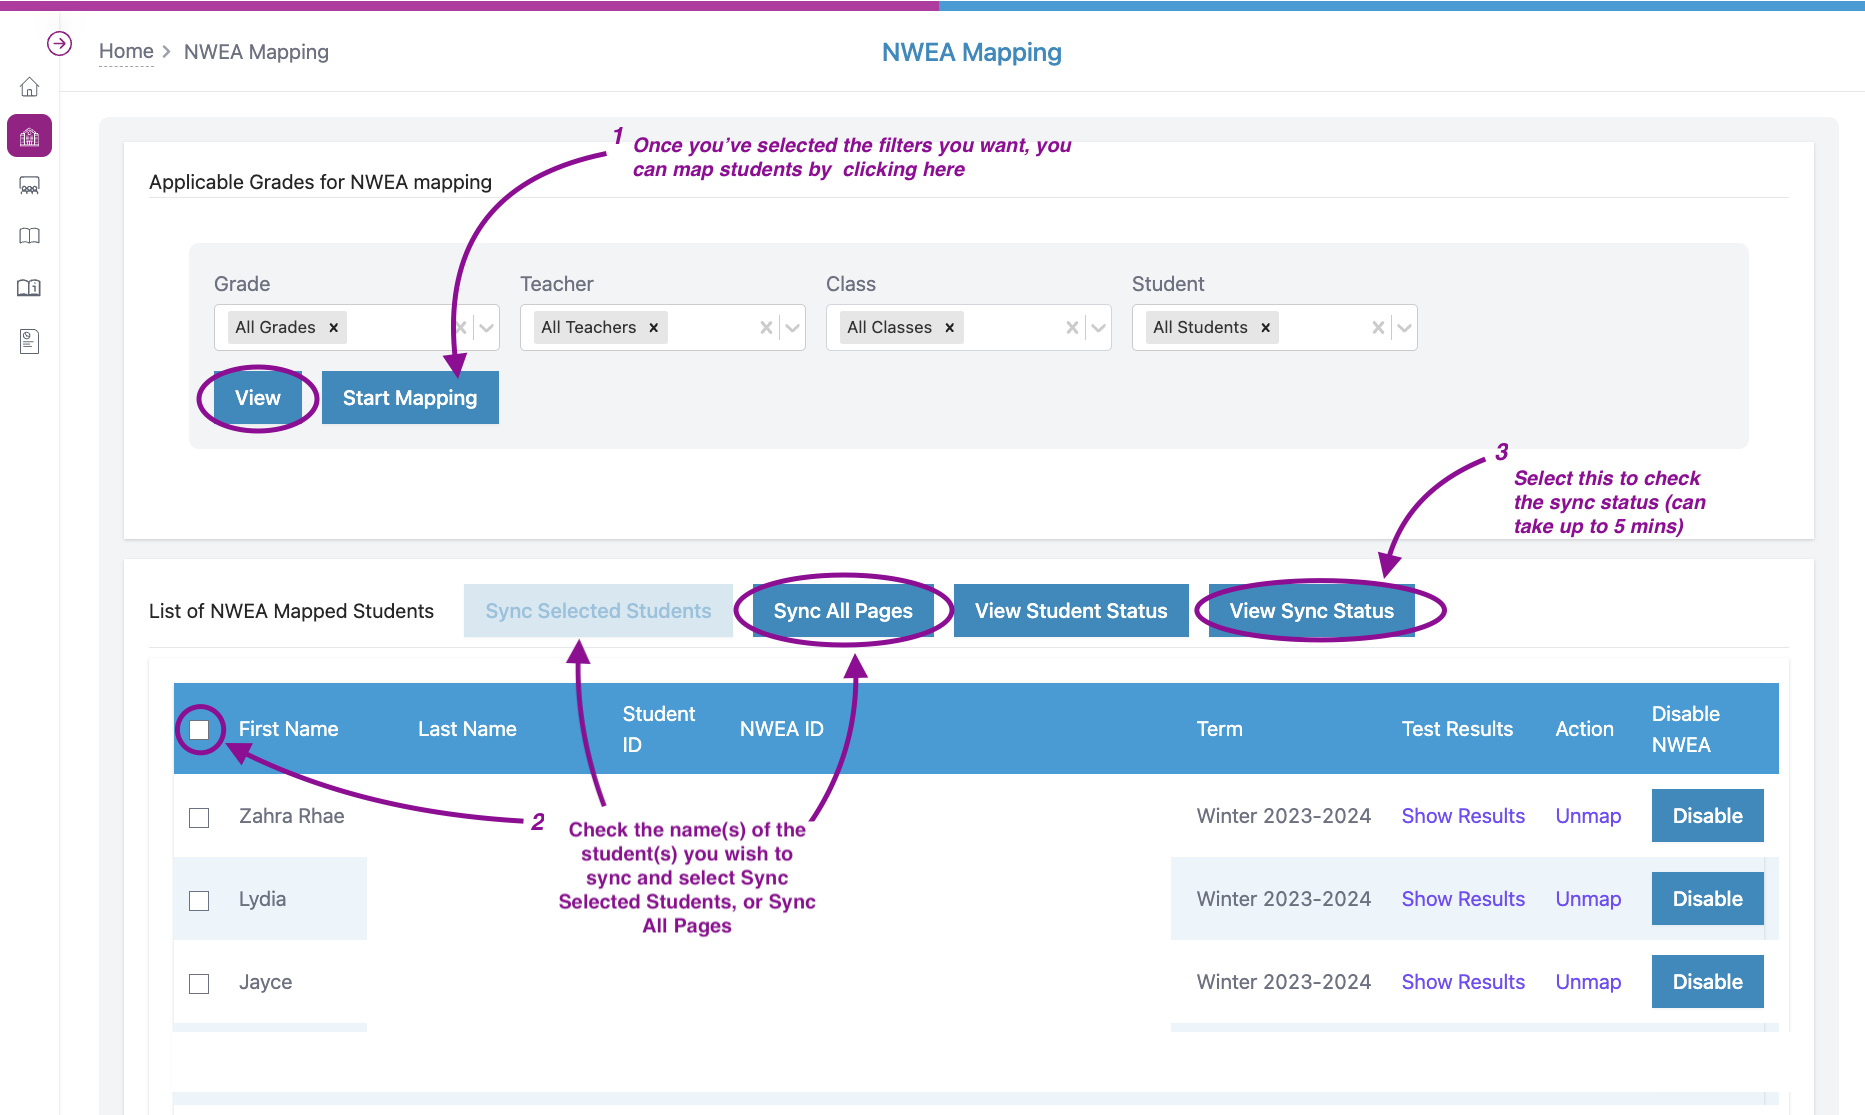Viewport: 1865px width, 1115px height.
Task: Open View Student Status
Action: (1071, 611)
